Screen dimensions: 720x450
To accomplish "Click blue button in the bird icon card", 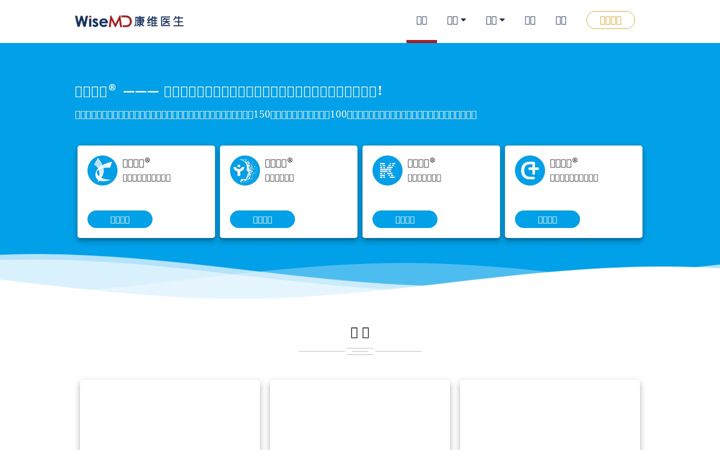I will click(120, 219).
